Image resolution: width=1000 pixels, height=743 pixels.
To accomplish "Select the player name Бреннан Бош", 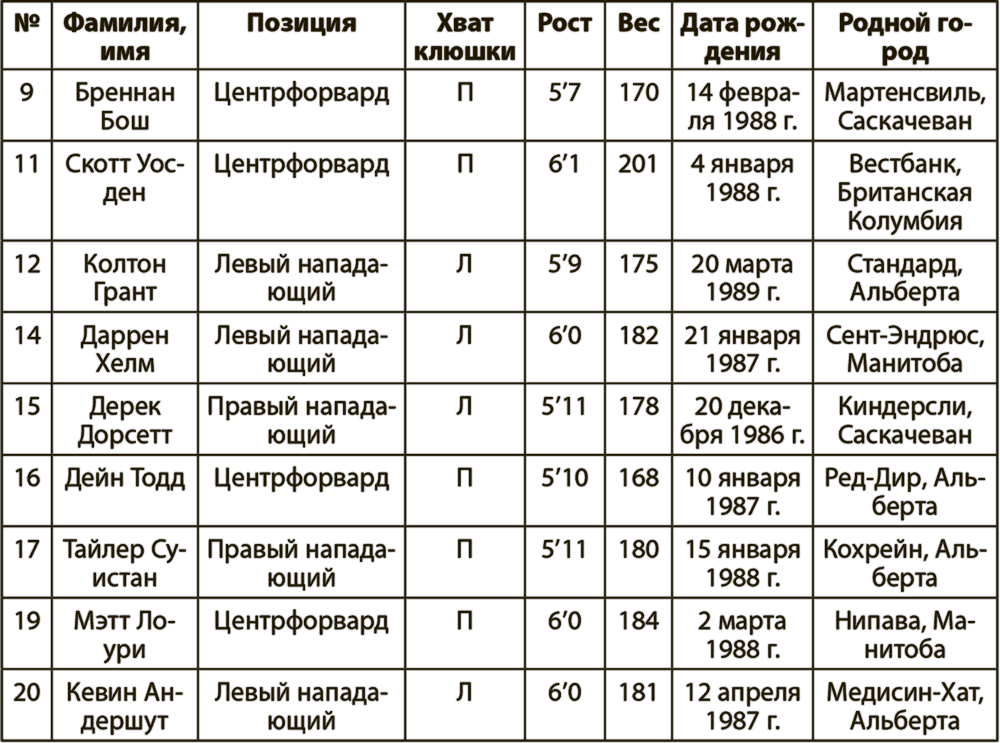I will coord(125,107).
